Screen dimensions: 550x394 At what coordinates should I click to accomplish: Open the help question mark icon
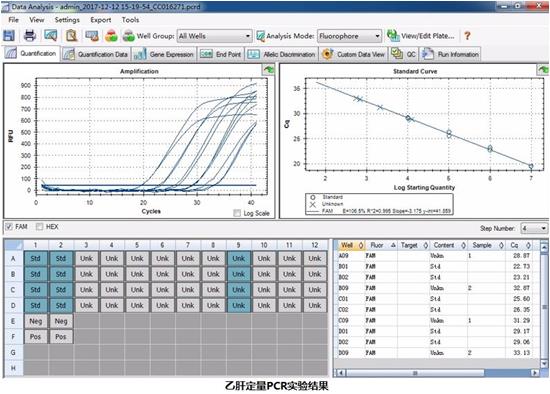(467, 35)
